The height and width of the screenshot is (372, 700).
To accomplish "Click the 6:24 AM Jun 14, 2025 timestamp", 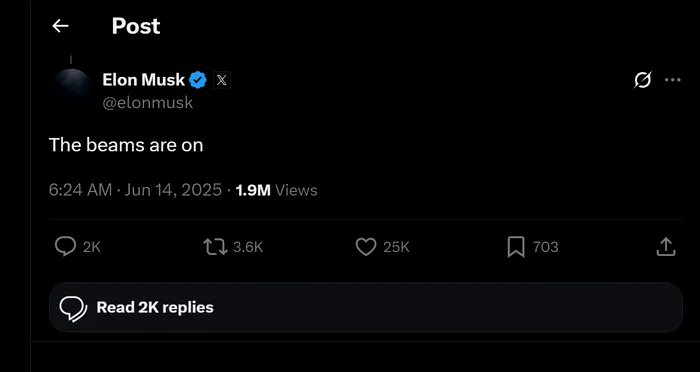I will point(135,190).
